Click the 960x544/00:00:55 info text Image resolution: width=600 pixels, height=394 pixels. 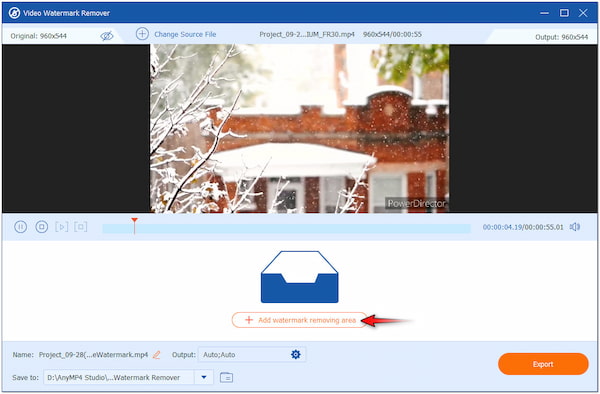tap(392, 34)
